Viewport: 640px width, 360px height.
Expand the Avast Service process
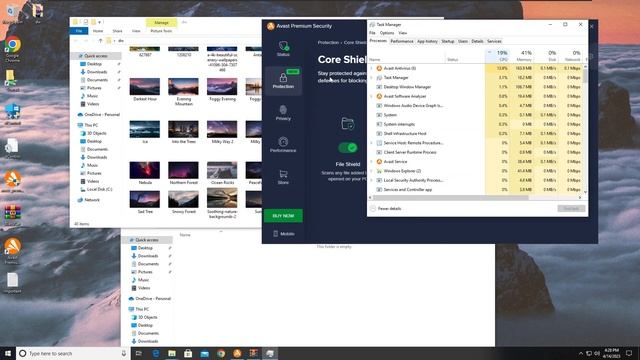pyautogui.click(x=371, y=162)
